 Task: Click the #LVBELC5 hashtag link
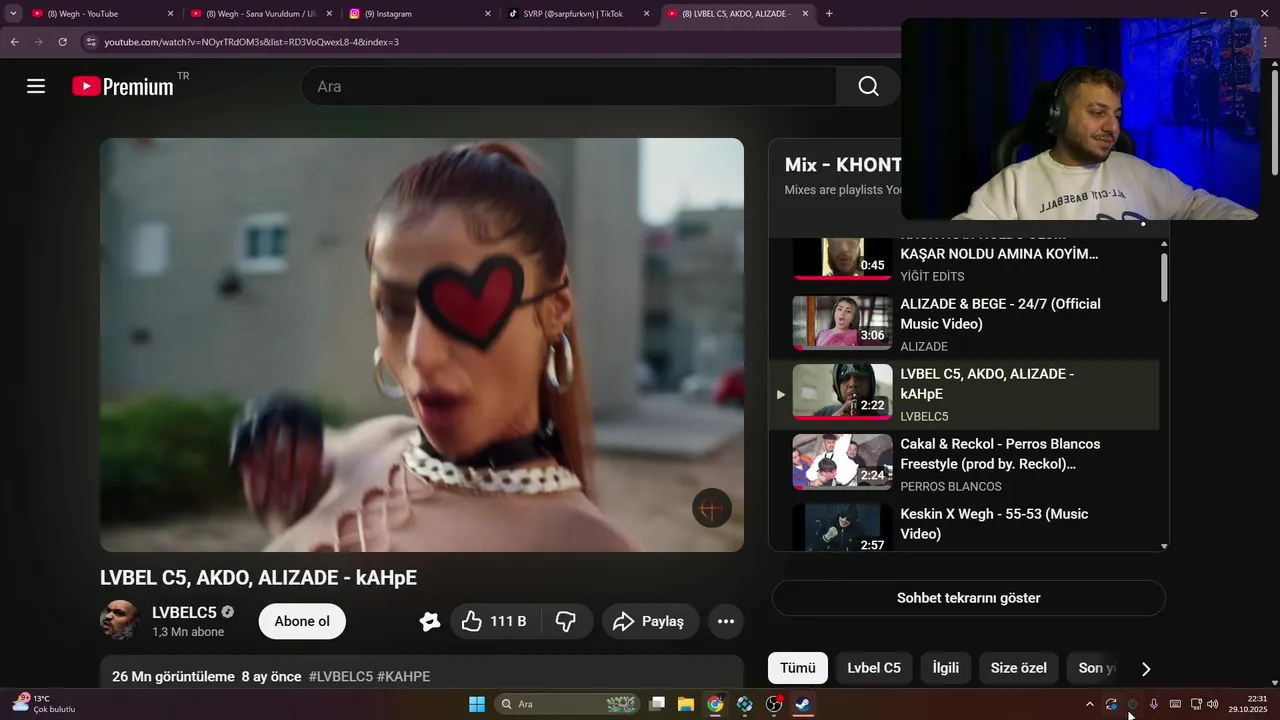pyautogui.click(x=341, y=676)
